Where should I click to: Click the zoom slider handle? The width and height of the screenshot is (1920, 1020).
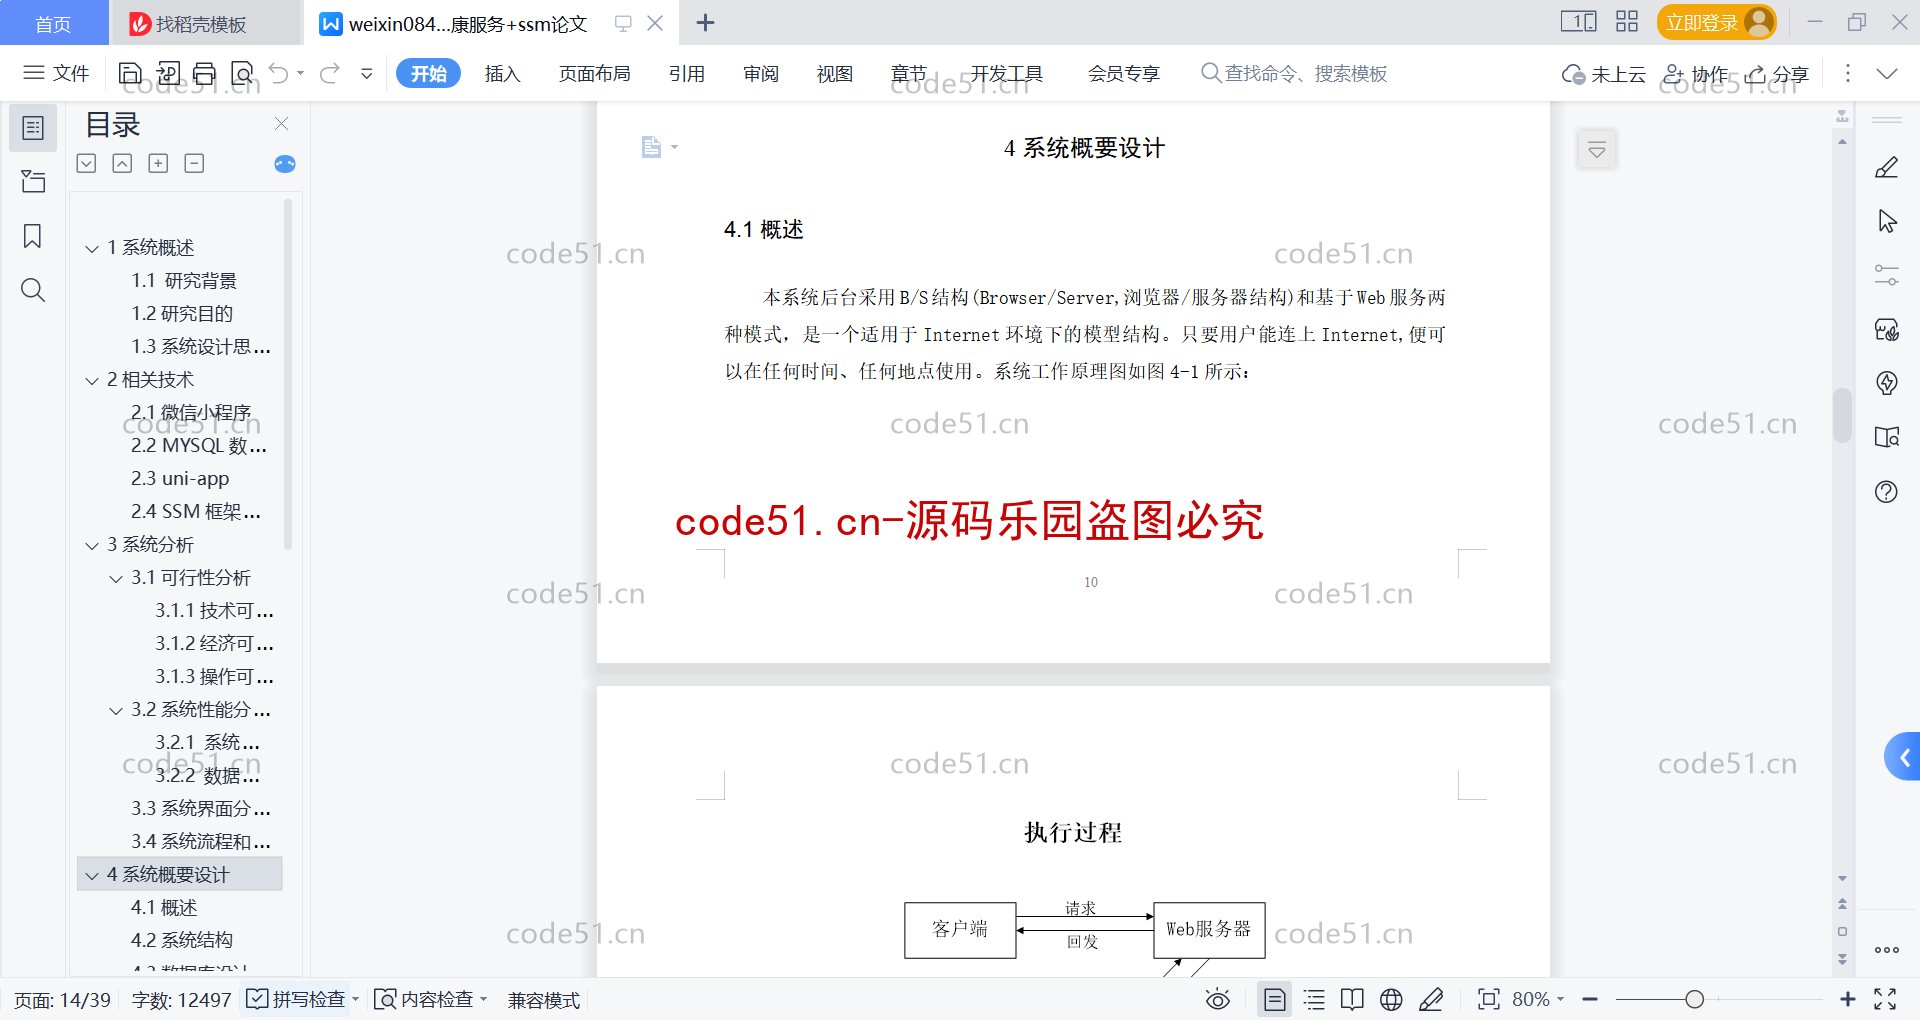click(x=1694, y=999)
